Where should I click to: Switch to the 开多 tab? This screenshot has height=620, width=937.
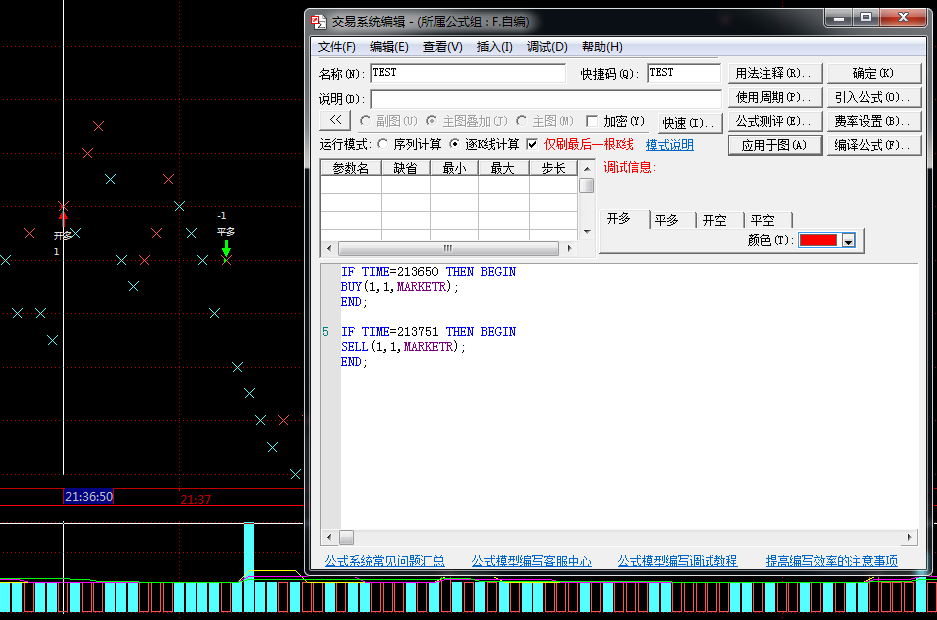coord(618,219)
